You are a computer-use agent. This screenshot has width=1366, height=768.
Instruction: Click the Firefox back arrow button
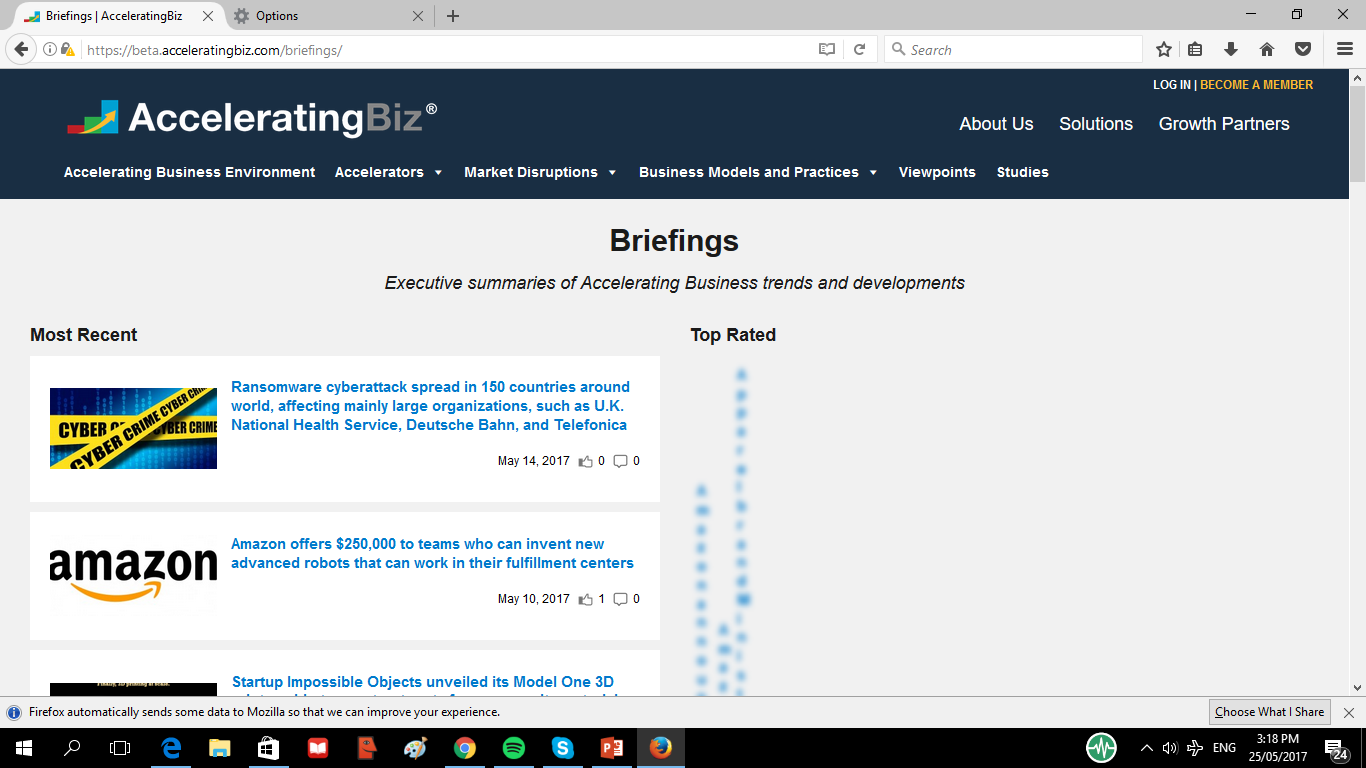[21, 49]
